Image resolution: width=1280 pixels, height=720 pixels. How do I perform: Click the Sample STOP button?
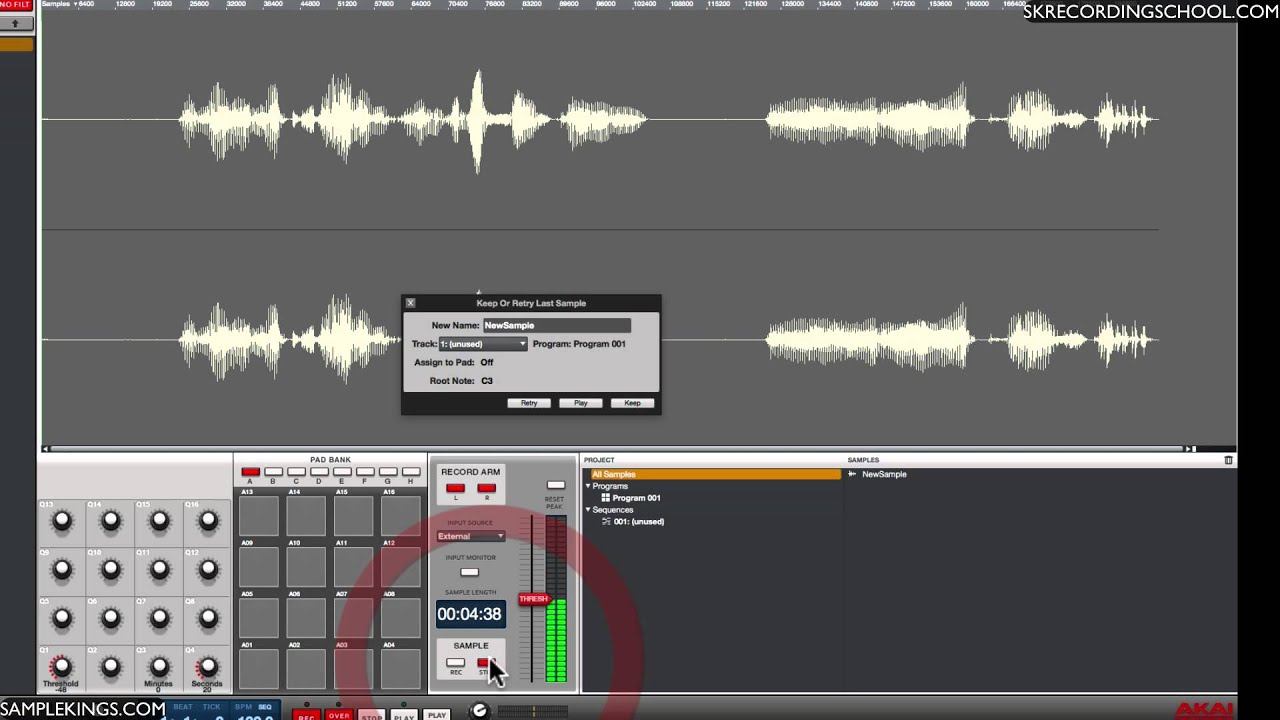(487, 663)
